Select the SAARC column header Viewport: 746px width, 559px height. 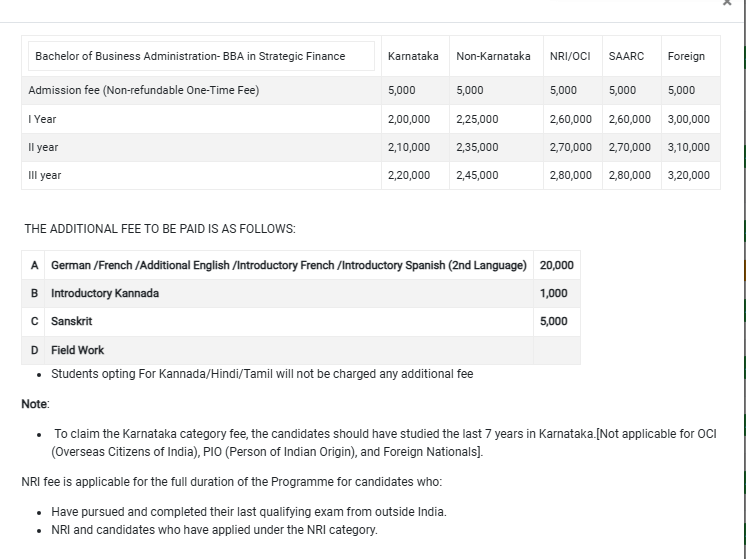[x=626, y=56]
